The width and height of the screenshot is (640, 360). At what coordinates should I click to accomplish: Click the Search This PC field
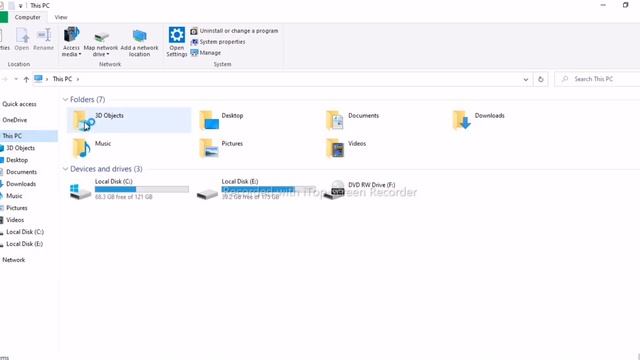point(598,79)
